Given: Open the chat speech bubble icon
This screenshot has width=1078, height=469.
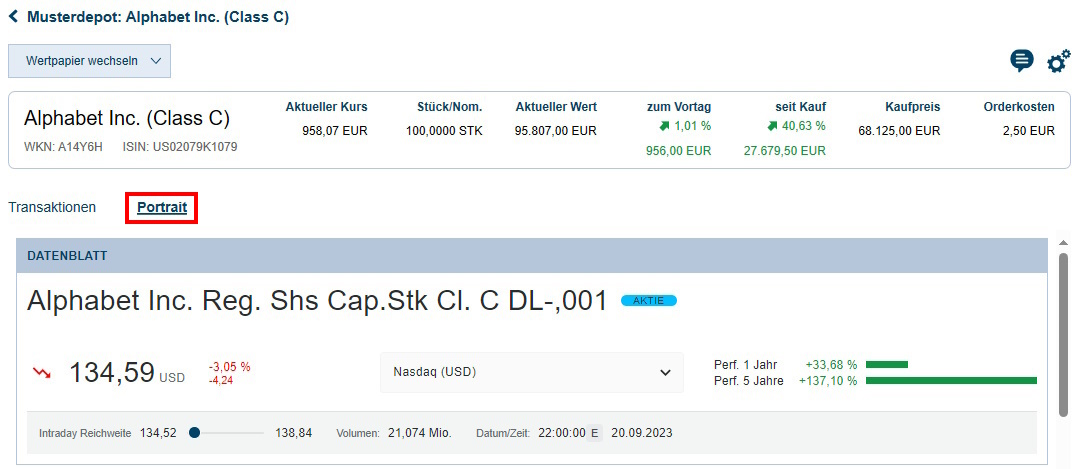Looking at the screenshot, I should tap(1022, 61).
